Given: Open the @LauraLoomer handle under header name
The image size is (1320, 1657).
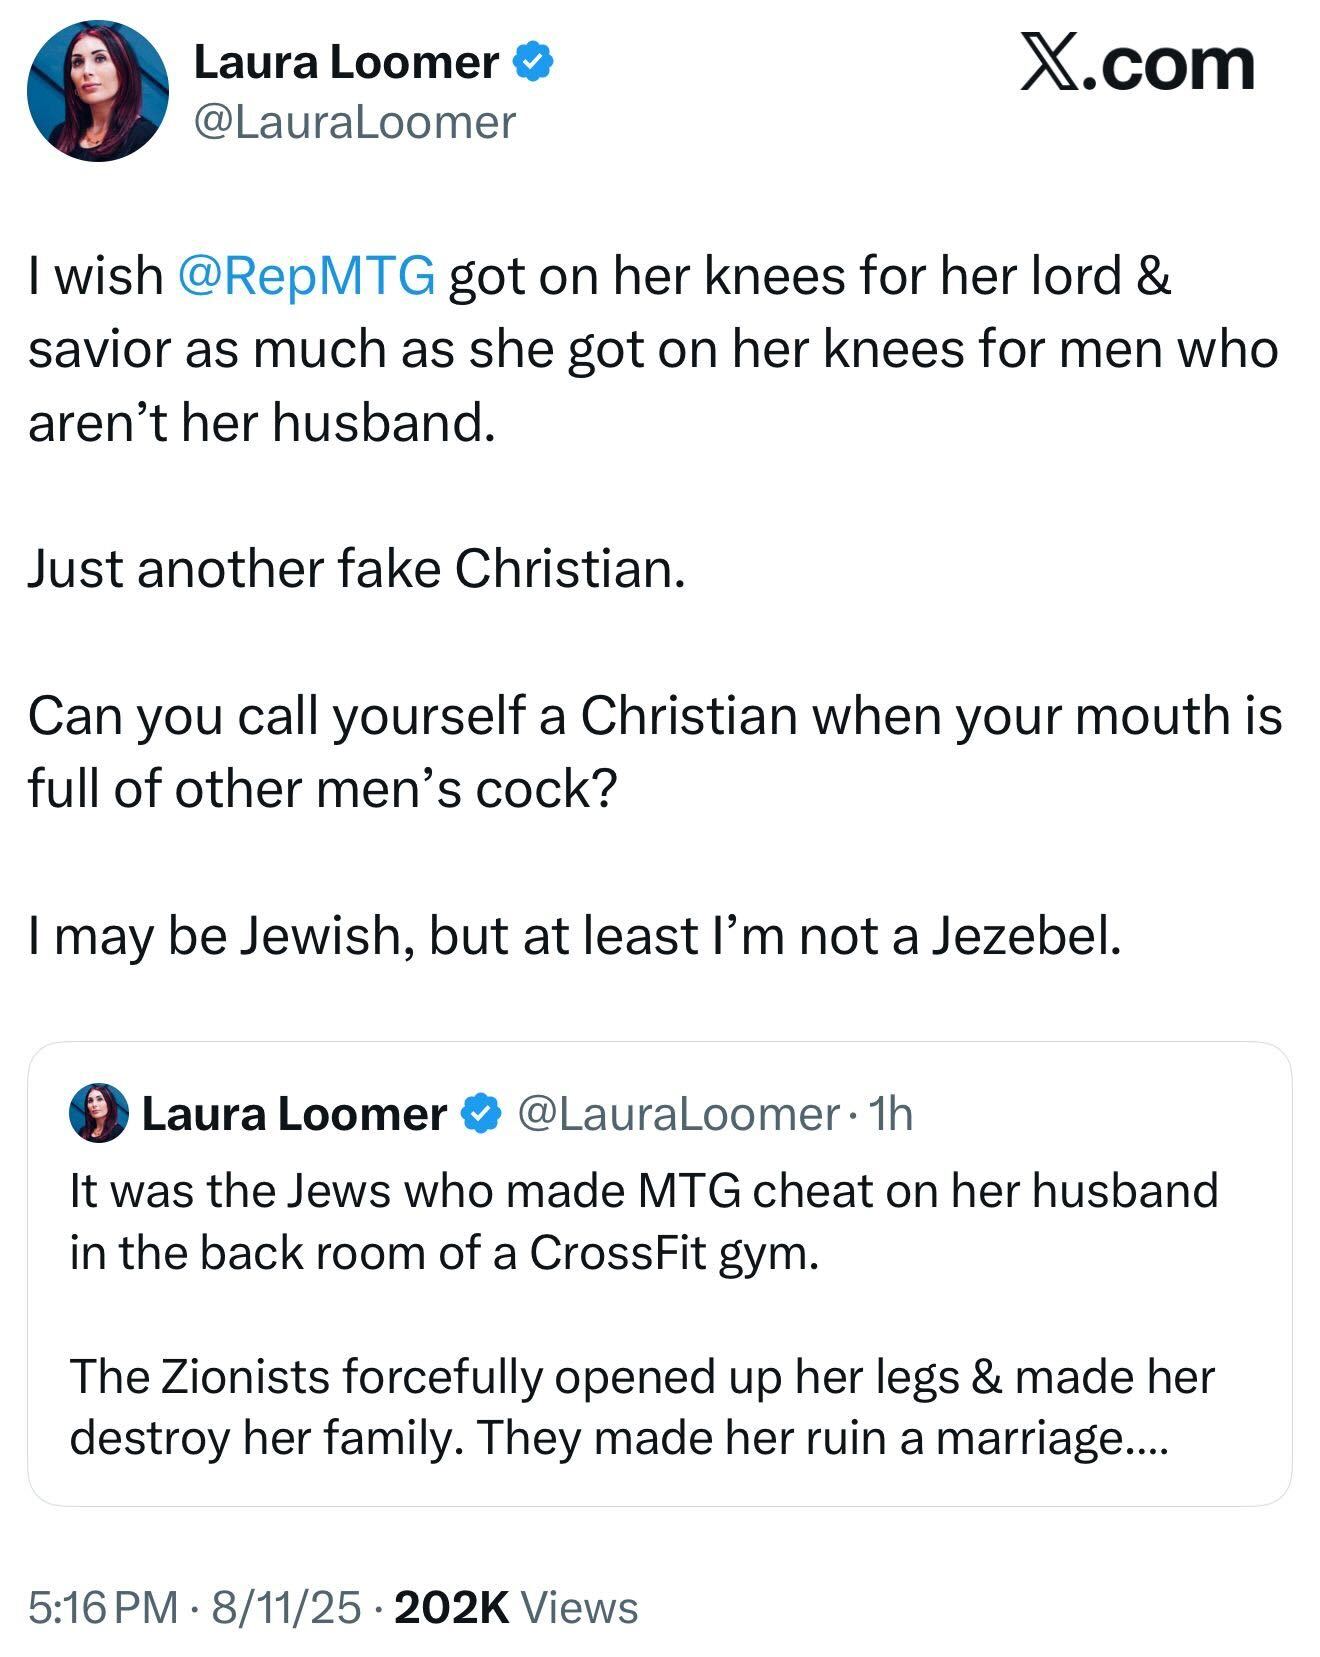Looking at the screenshot, I should pos(354,122).
